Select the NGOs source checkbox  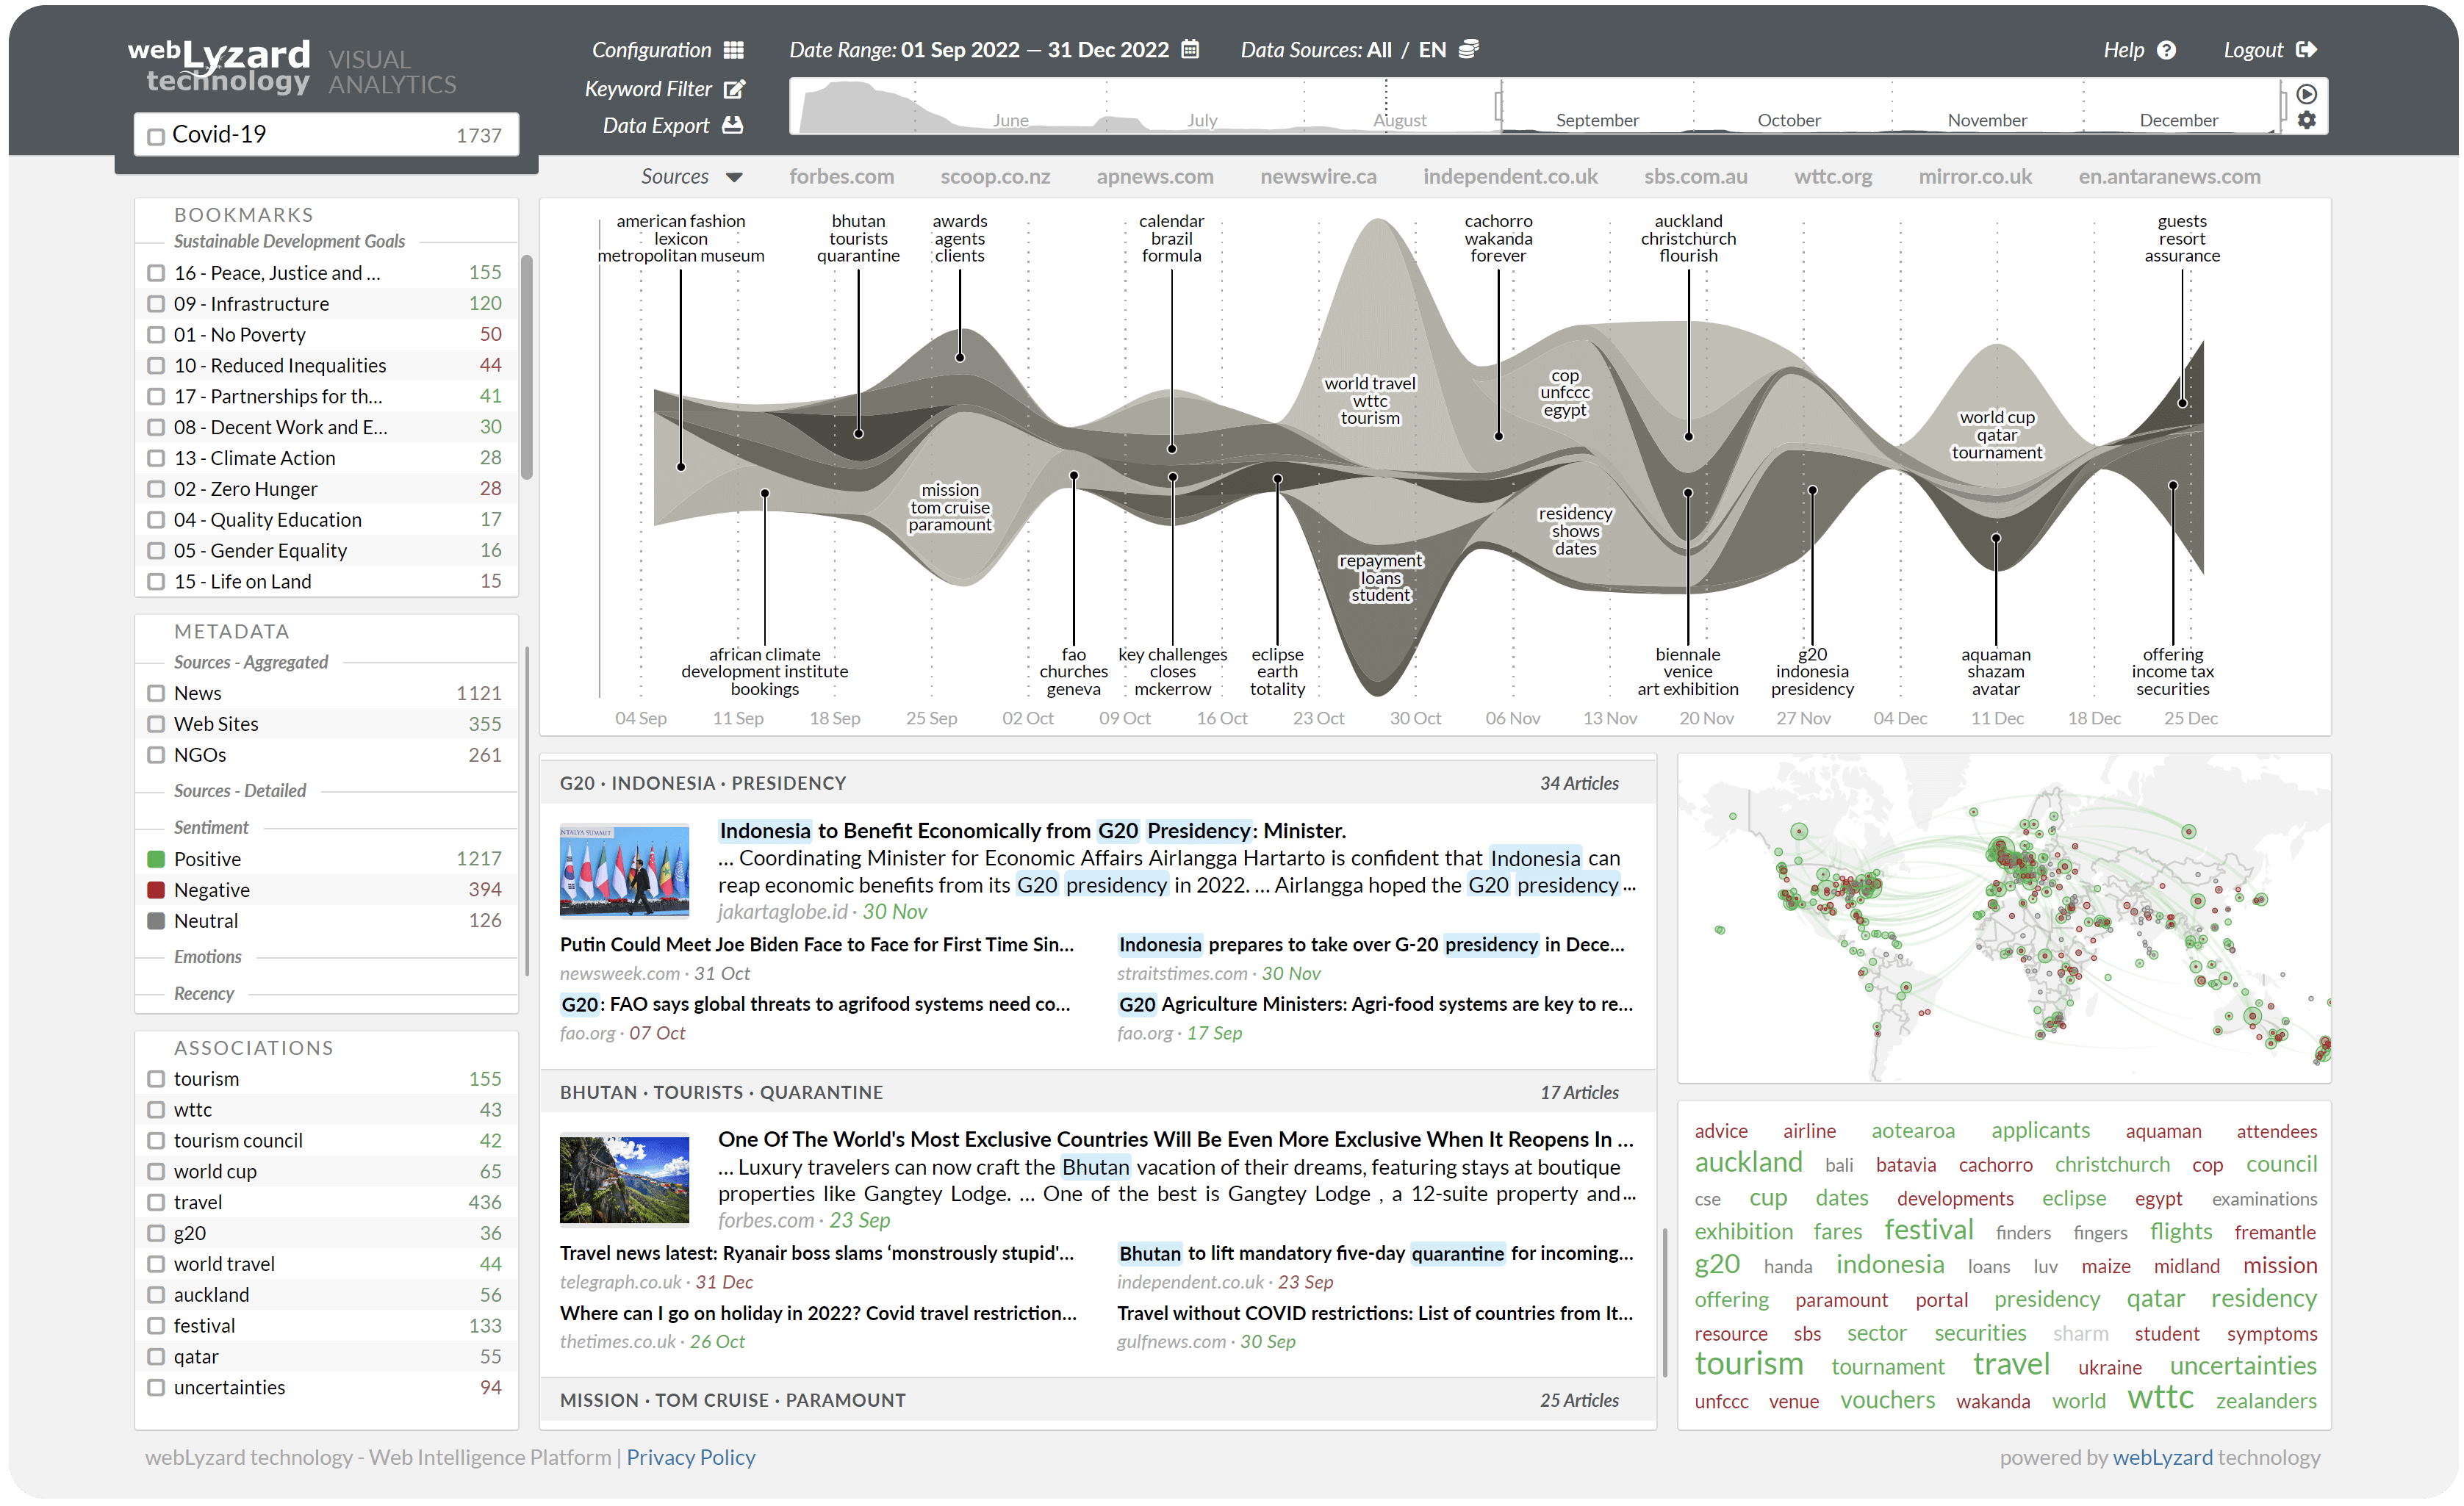(x=156, y=755)
